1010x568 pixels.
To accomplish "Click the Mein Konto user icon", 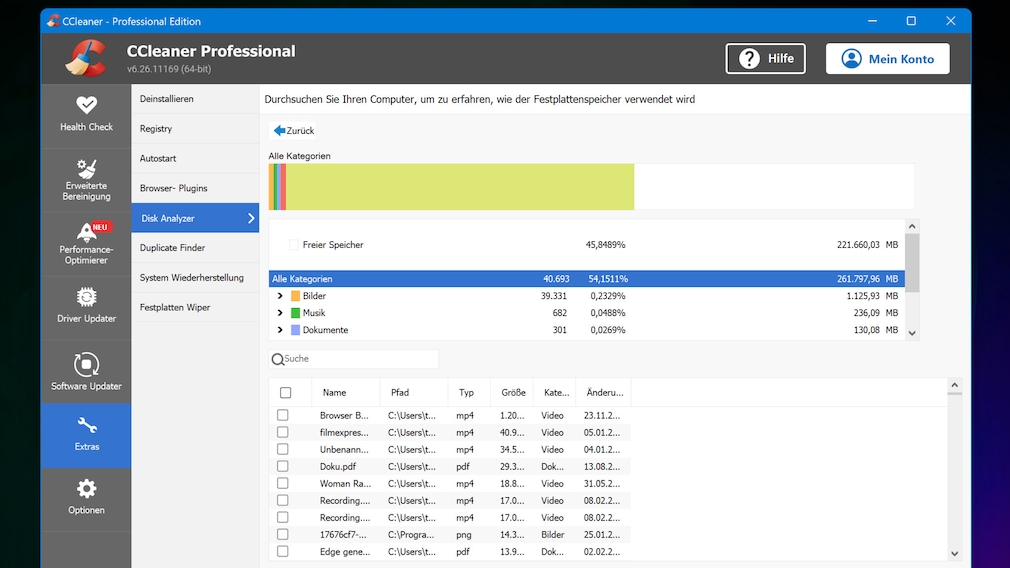I will (851, 59).
